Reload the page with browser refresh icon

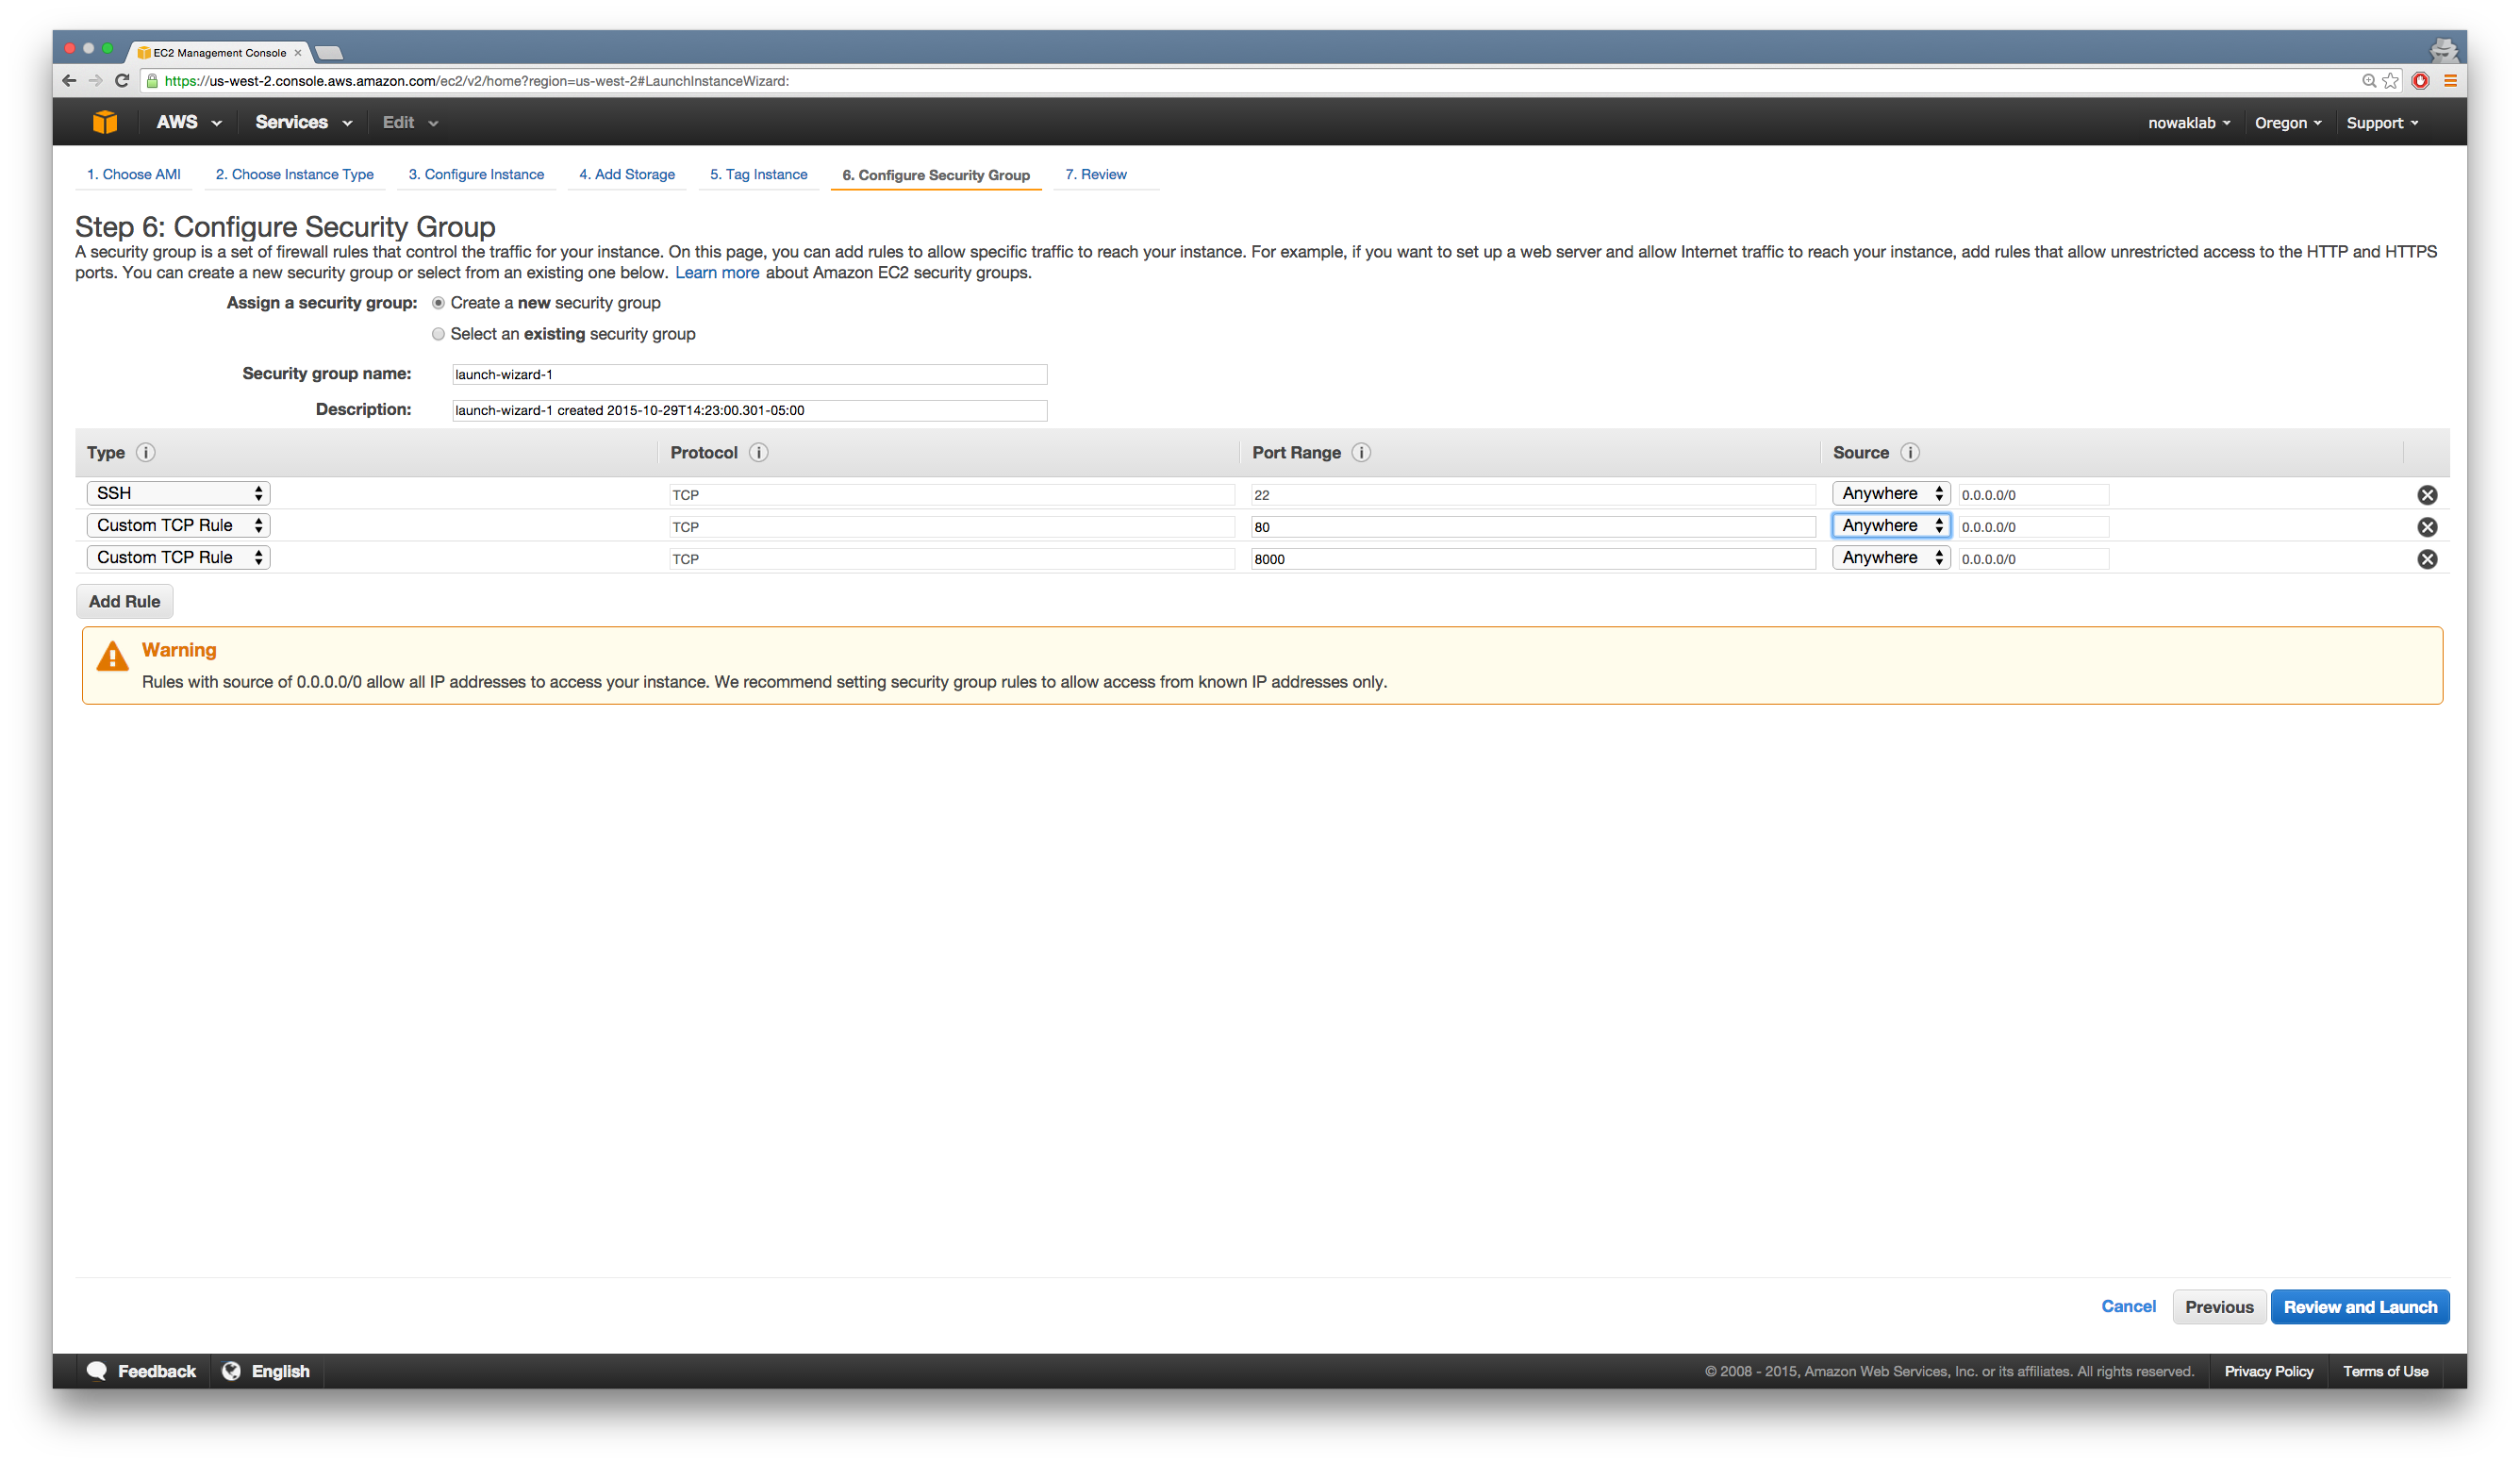tap(122, 81)
